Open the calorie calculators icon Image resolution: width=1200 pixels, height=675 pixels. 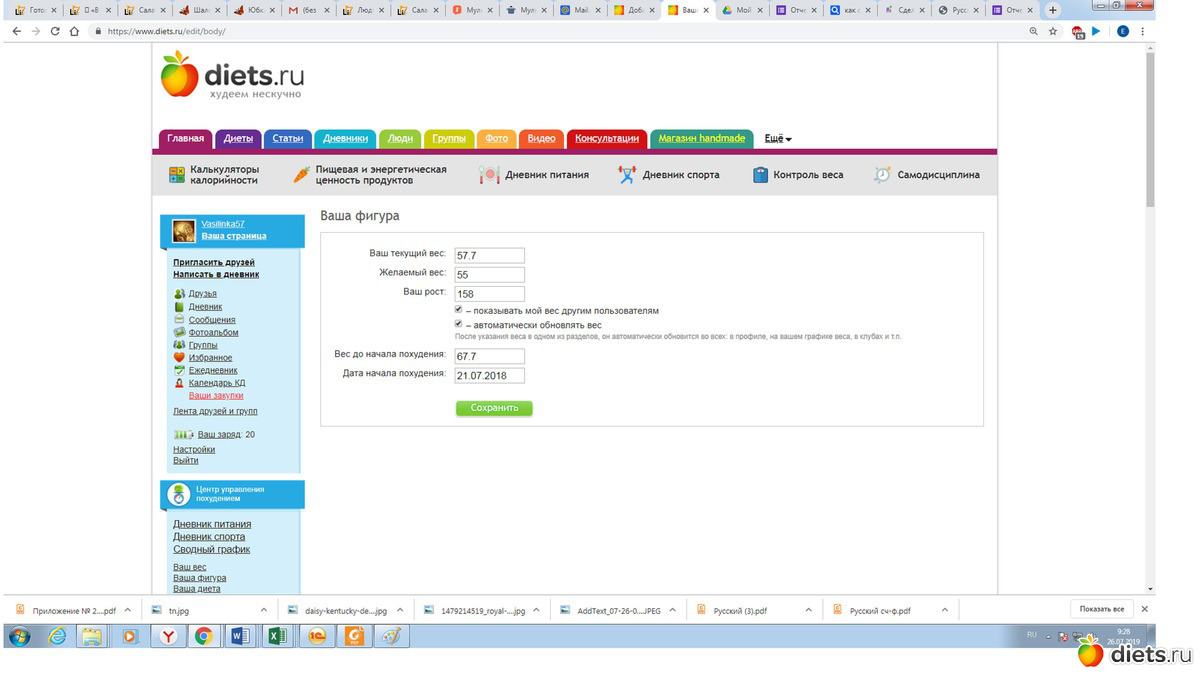point(177,175)
